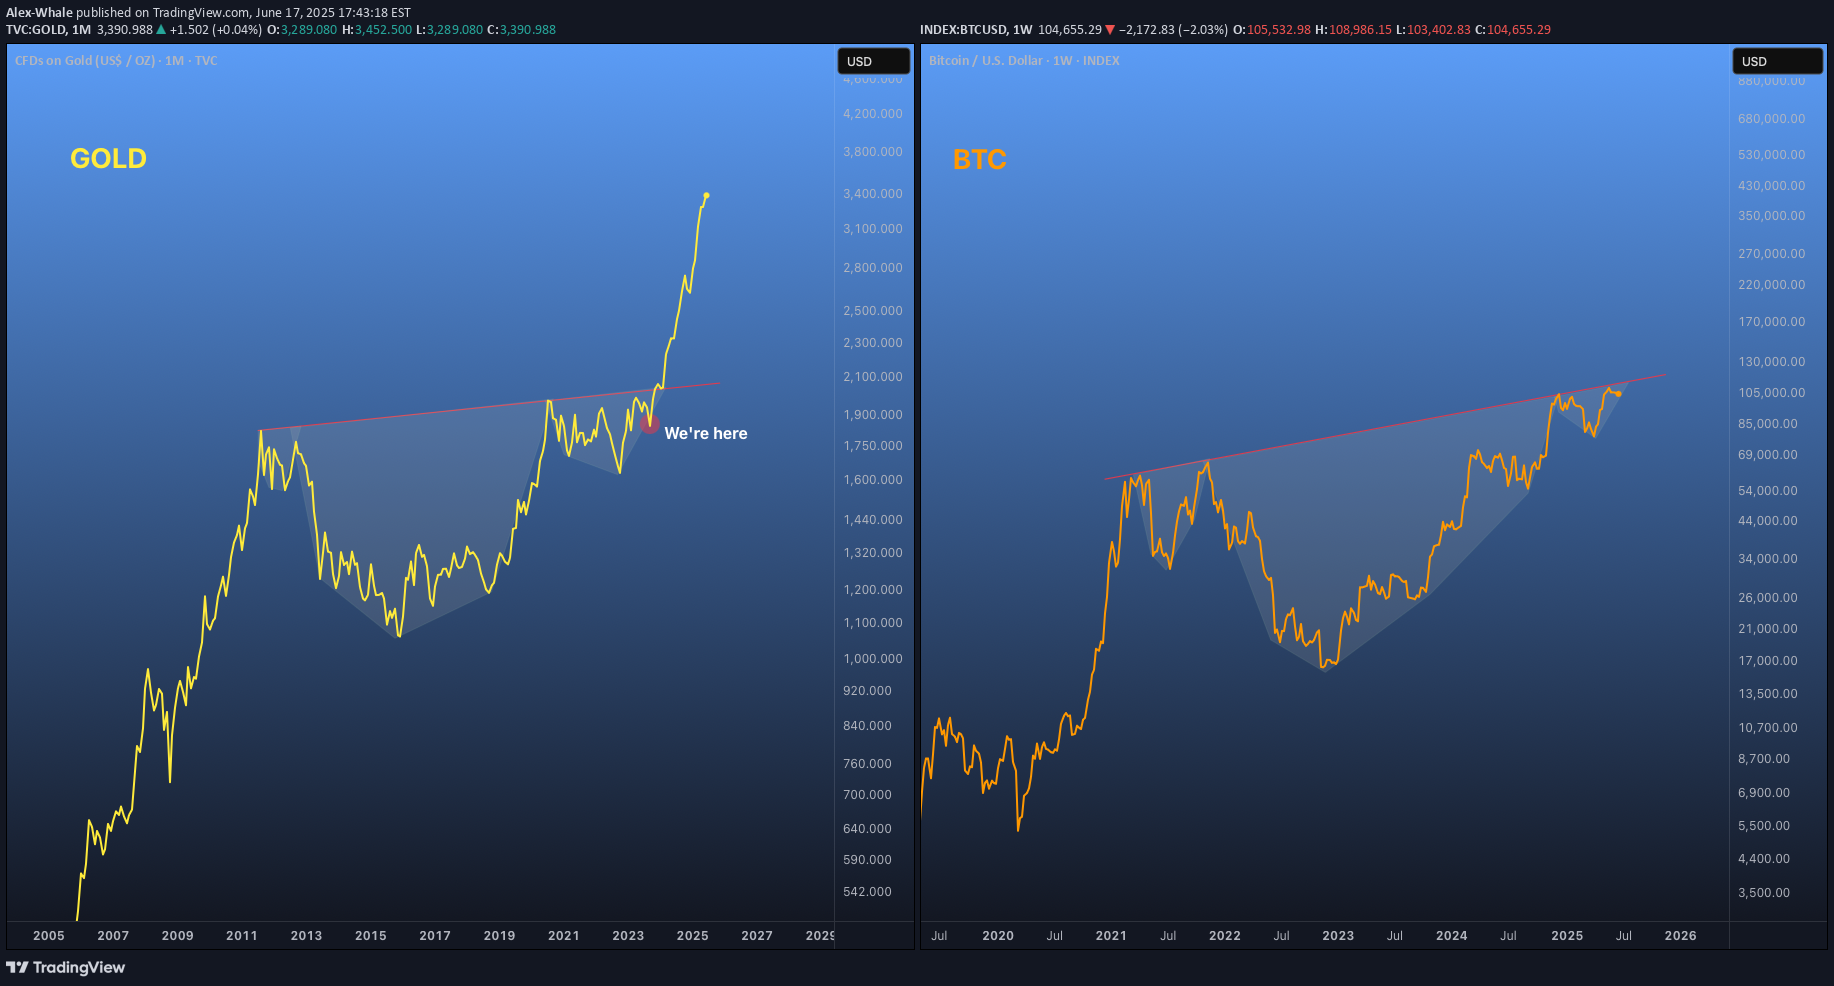The image size is (1834, 986).
Task: Click BTC low value L:103,402.83
Action: (x=1433, y=30)
